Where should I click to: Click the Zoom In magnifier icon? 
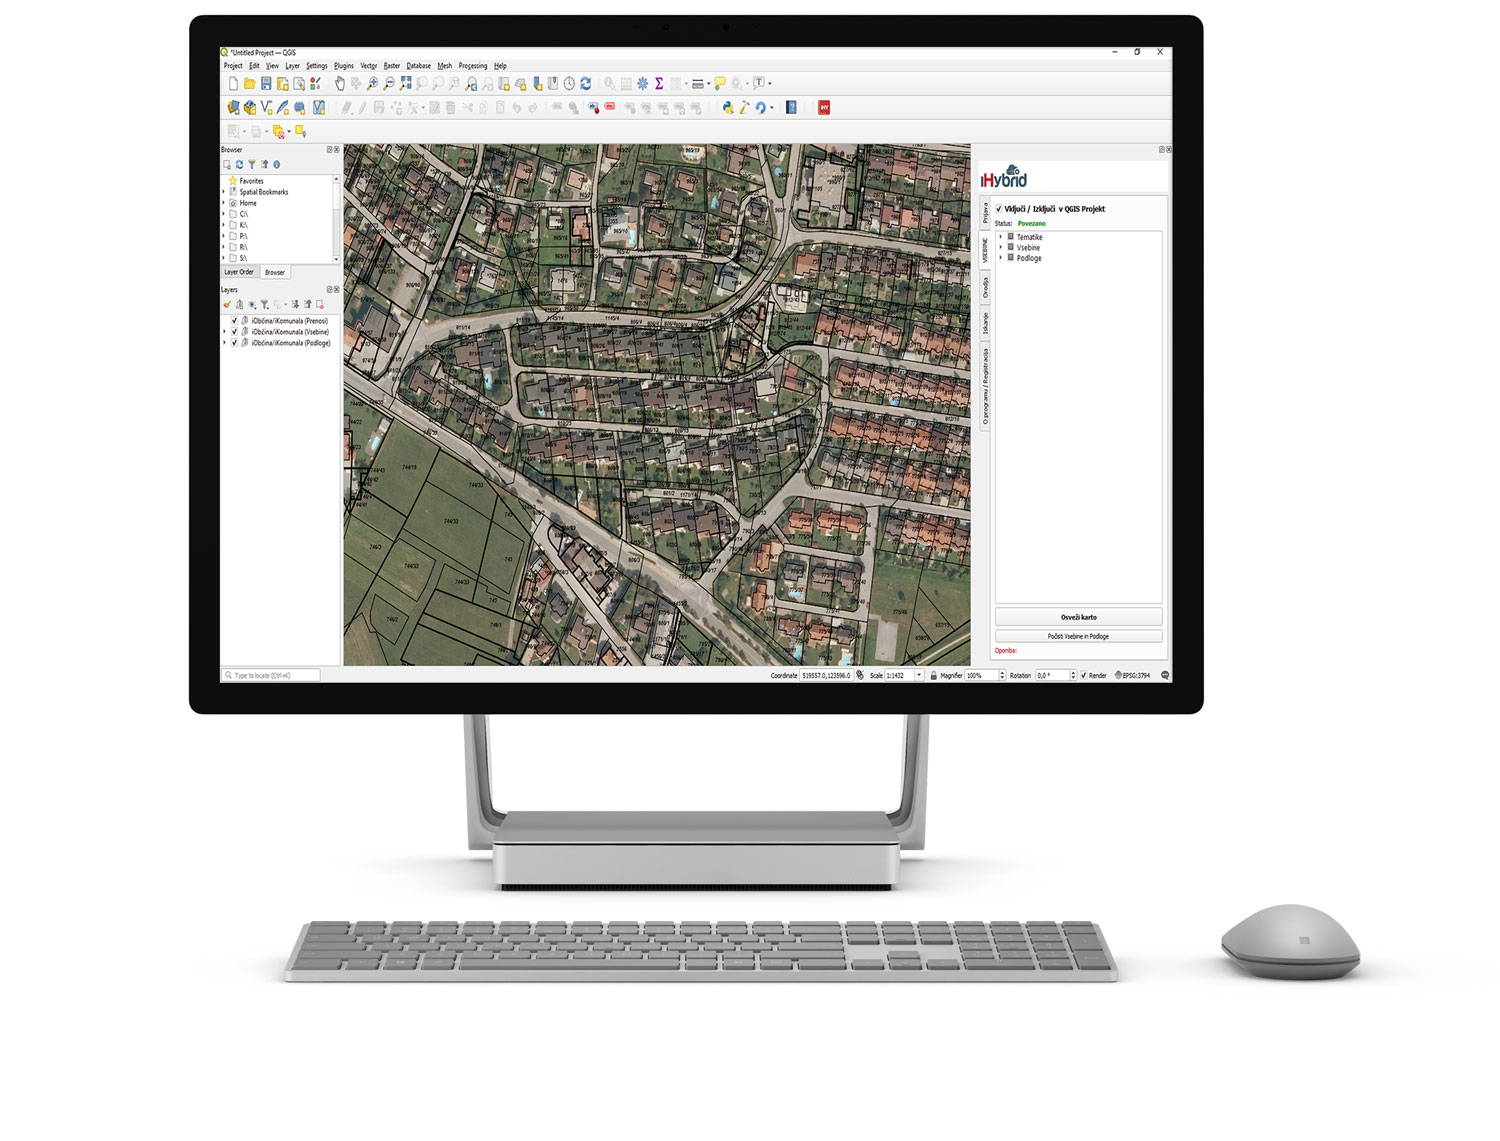pos(372,84)
